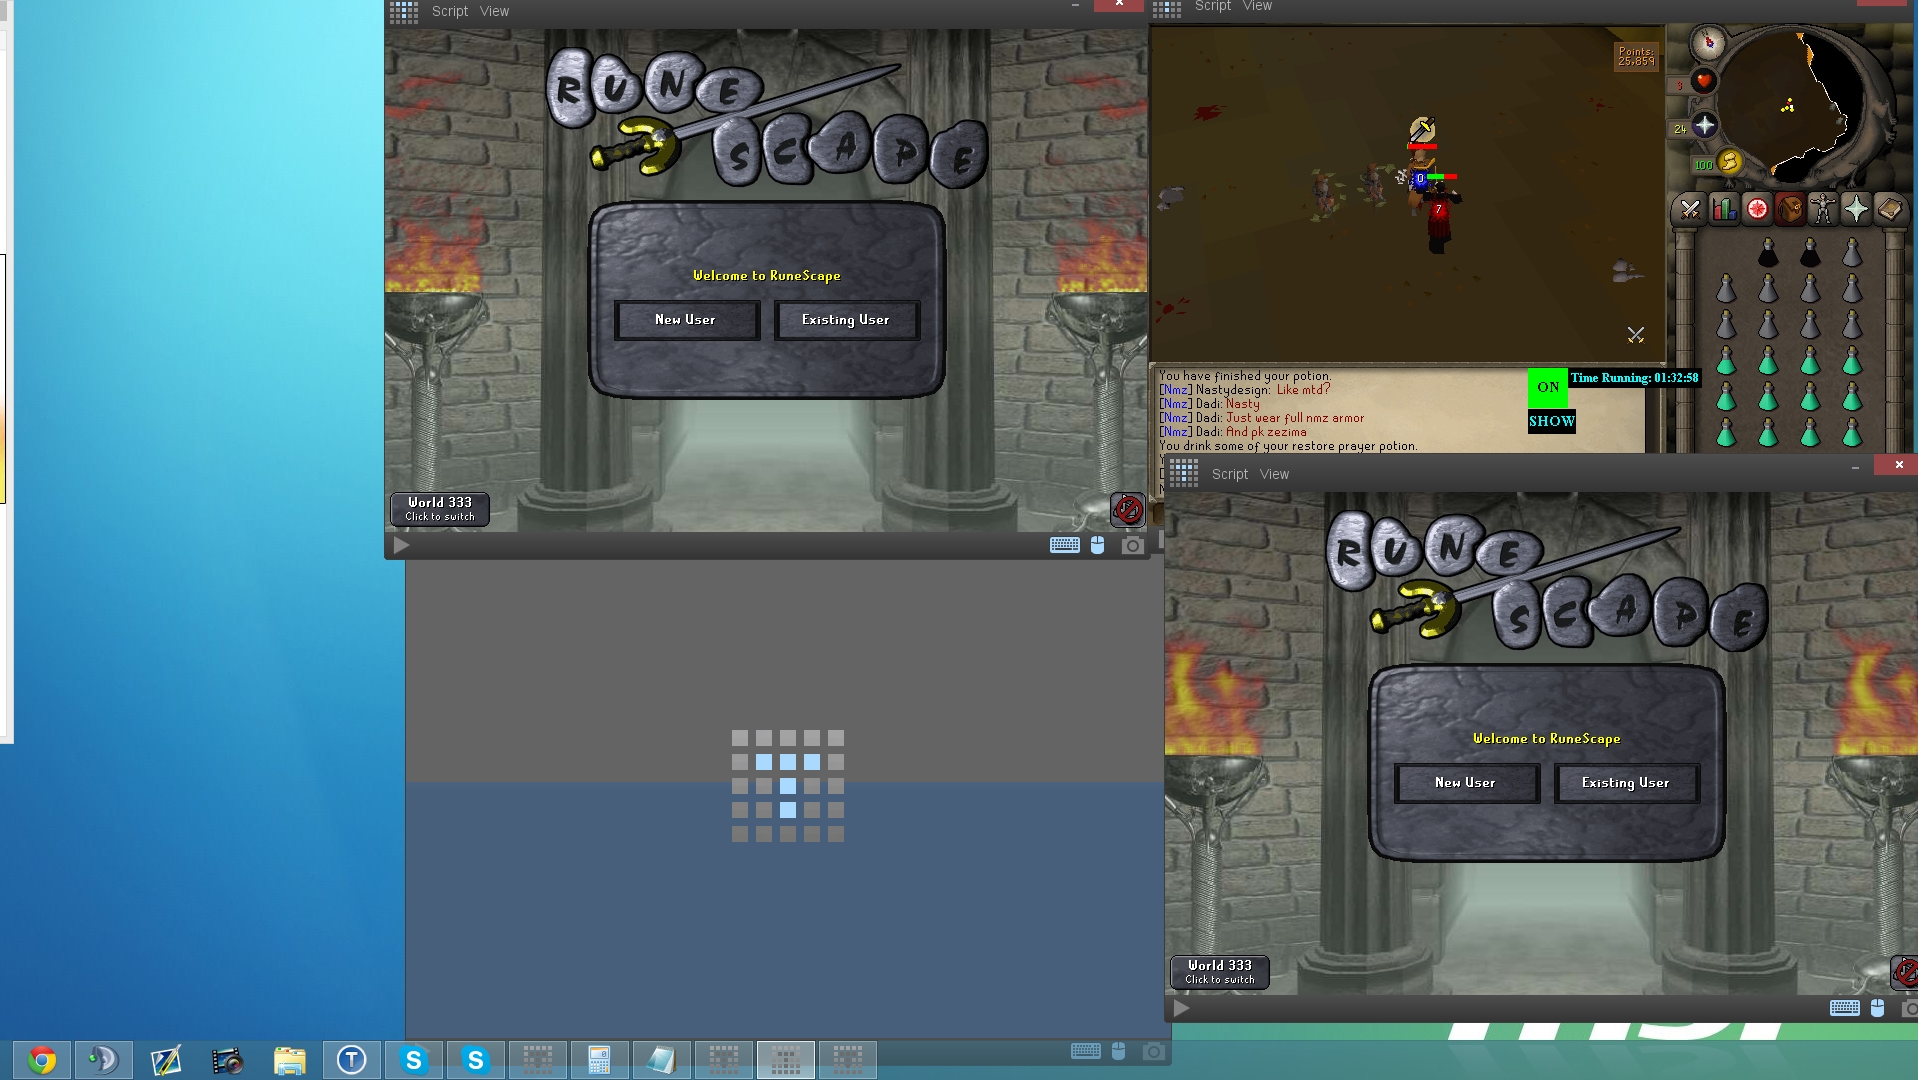Click the SHOW paint toggle button
This screenshot has height=1080, width=1918.
(x=1551, y=421)
